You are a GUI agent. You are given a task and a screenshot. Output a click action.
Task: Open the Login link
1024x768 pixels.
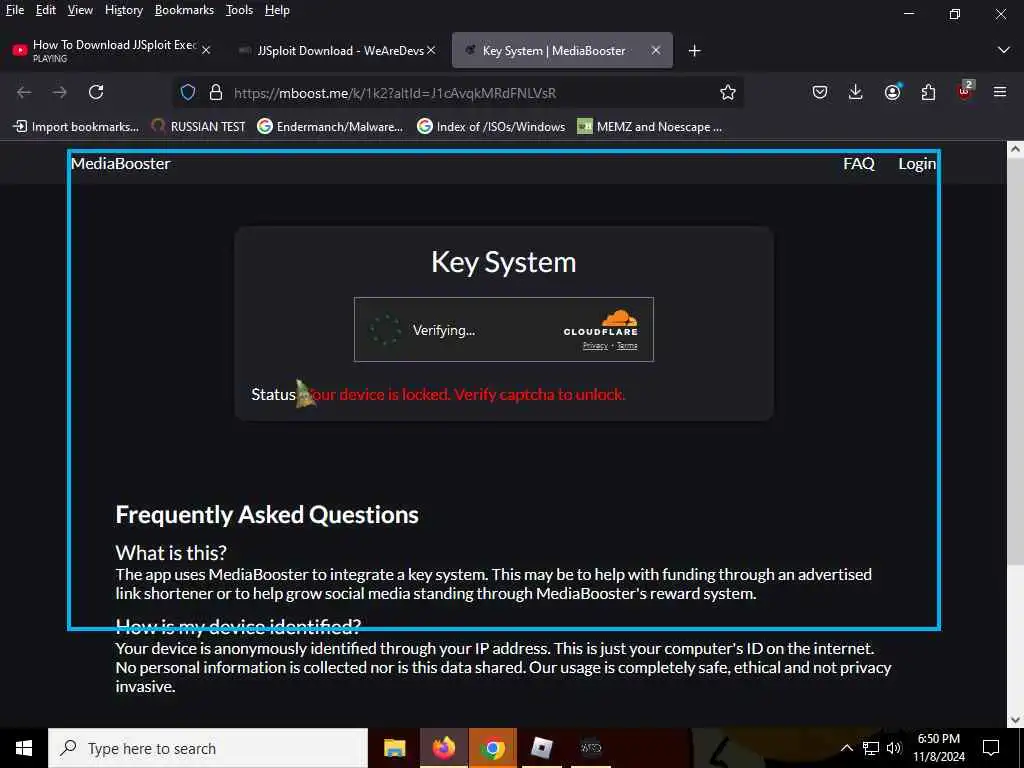(x=917, y=164)
